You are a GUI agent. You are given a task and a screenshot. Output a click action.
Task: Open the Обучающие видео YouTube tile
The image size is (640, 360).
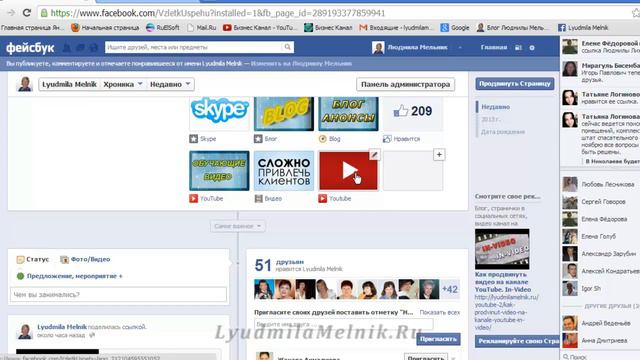[219, 171]
